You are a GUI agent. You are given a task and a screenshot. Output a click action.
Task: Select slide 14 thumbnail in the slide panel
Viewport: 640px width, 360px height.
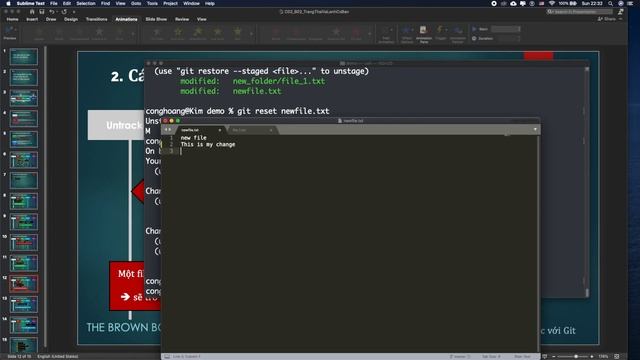[x=24, y=325]
